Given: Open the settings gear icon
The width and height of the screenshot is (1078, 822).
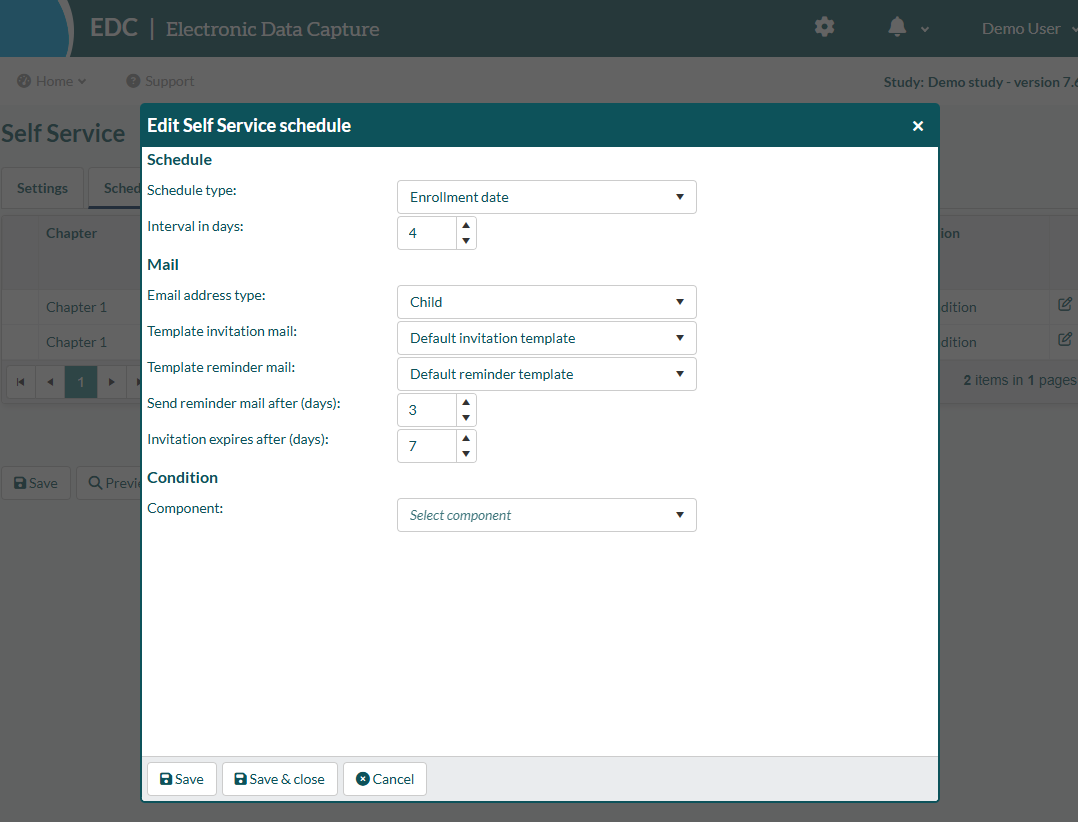Looking at the screenshot, I should click(824, 27).
